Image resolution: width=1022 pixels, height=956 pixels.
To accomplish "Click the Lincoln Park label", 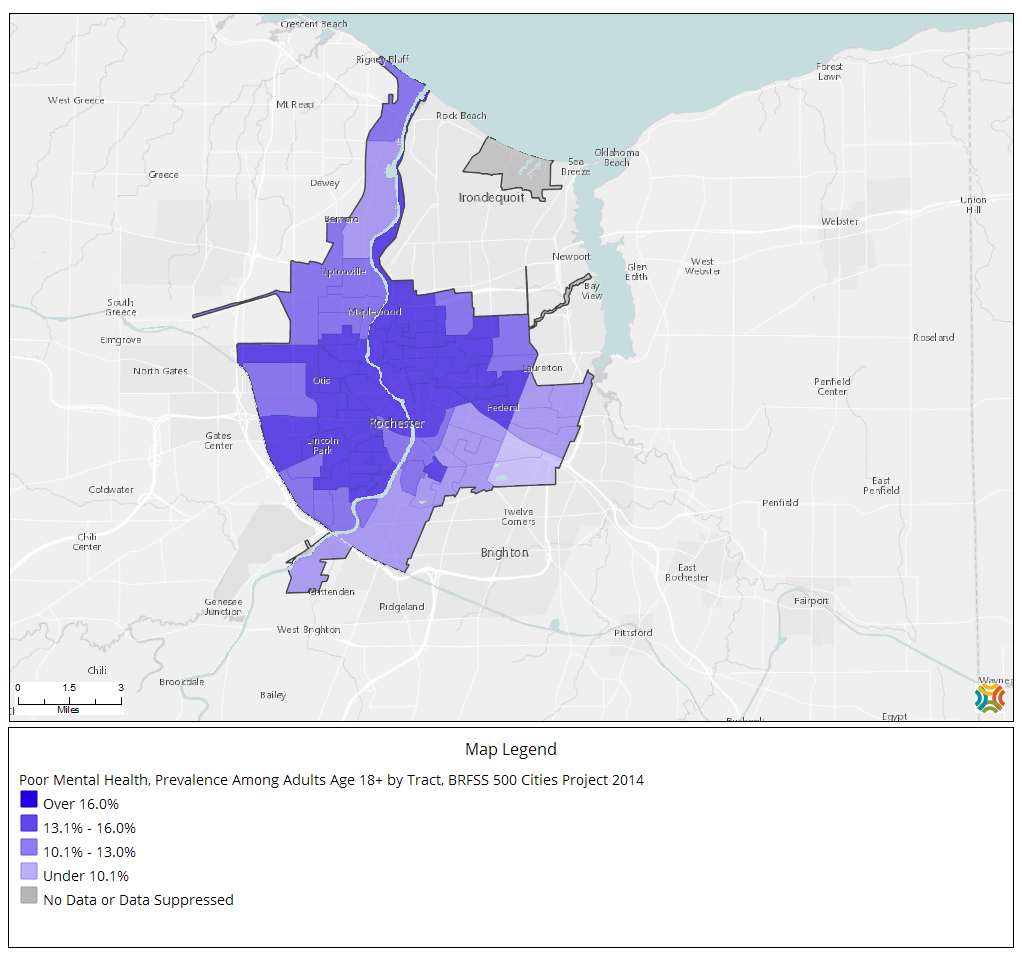I will (x=322, y=444).
